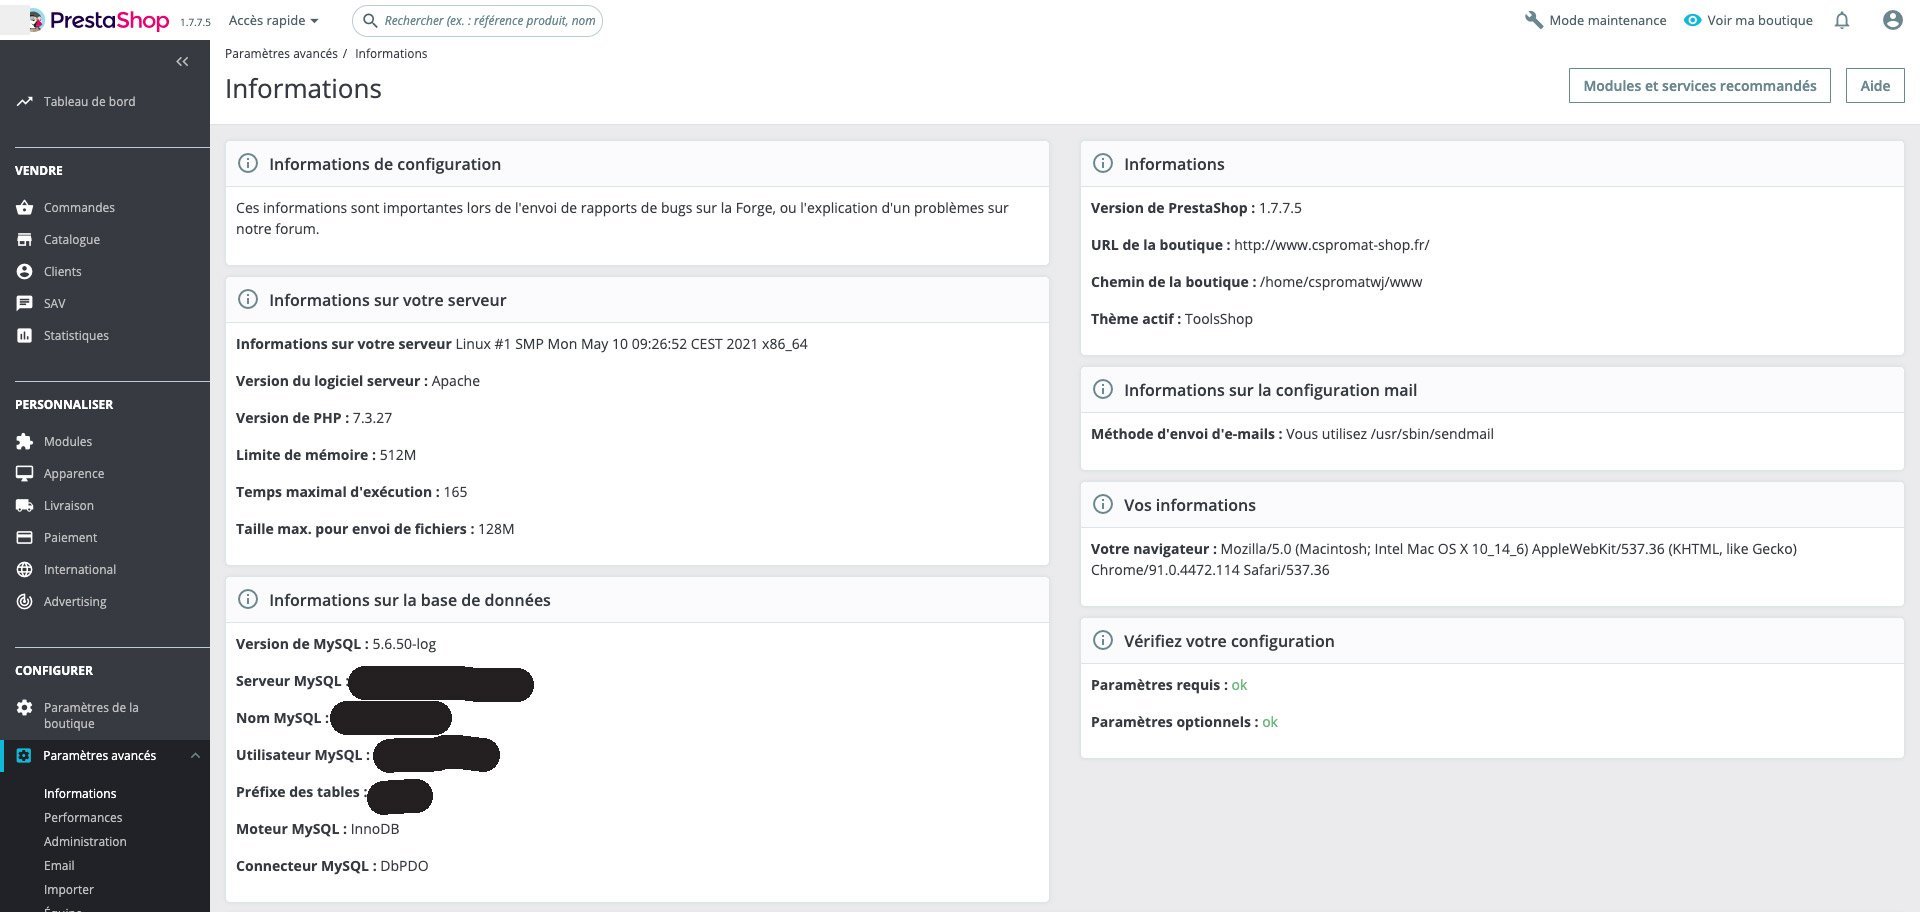This screenshot has width=1920, height=912.
Task: Open the Modules menu
Action: click(68, 441)
